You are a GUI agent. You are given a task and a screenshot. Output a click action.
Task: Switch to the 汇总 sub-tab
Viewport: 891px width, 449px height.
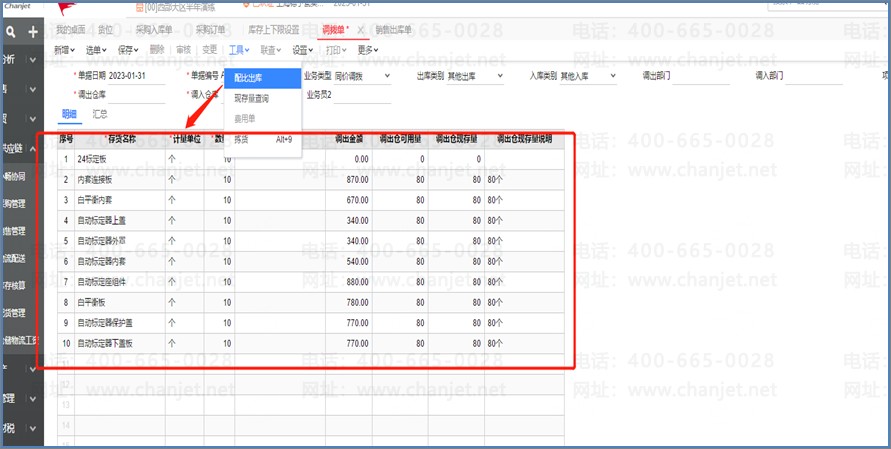100,114
